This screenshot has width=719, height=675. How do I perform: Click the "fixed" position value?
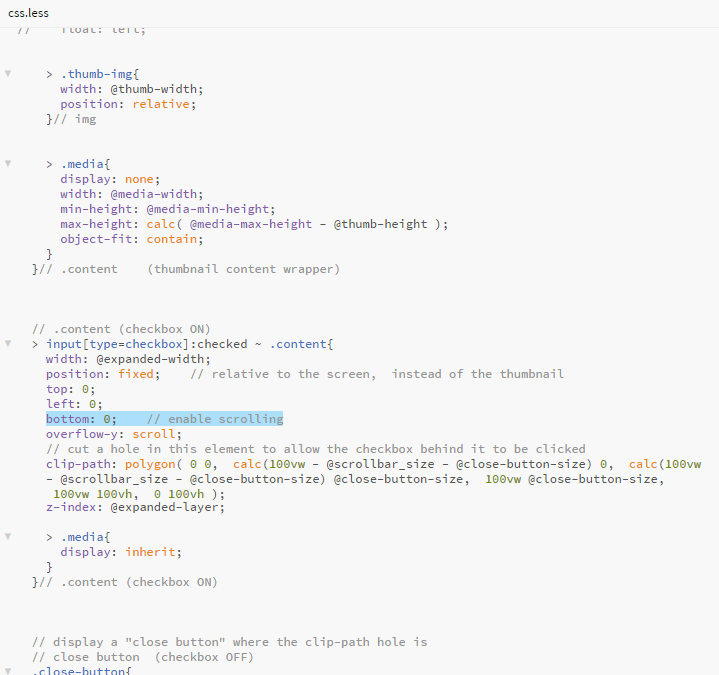(x=138, y=374)
